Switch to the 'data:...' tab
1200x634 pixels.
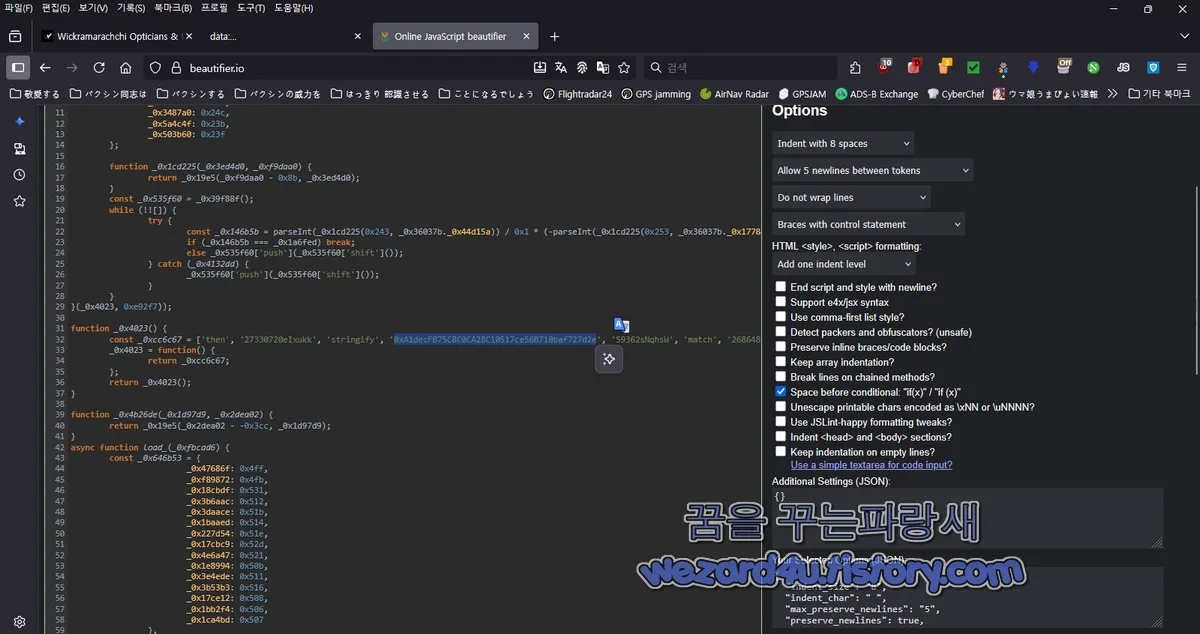point(282,36)
